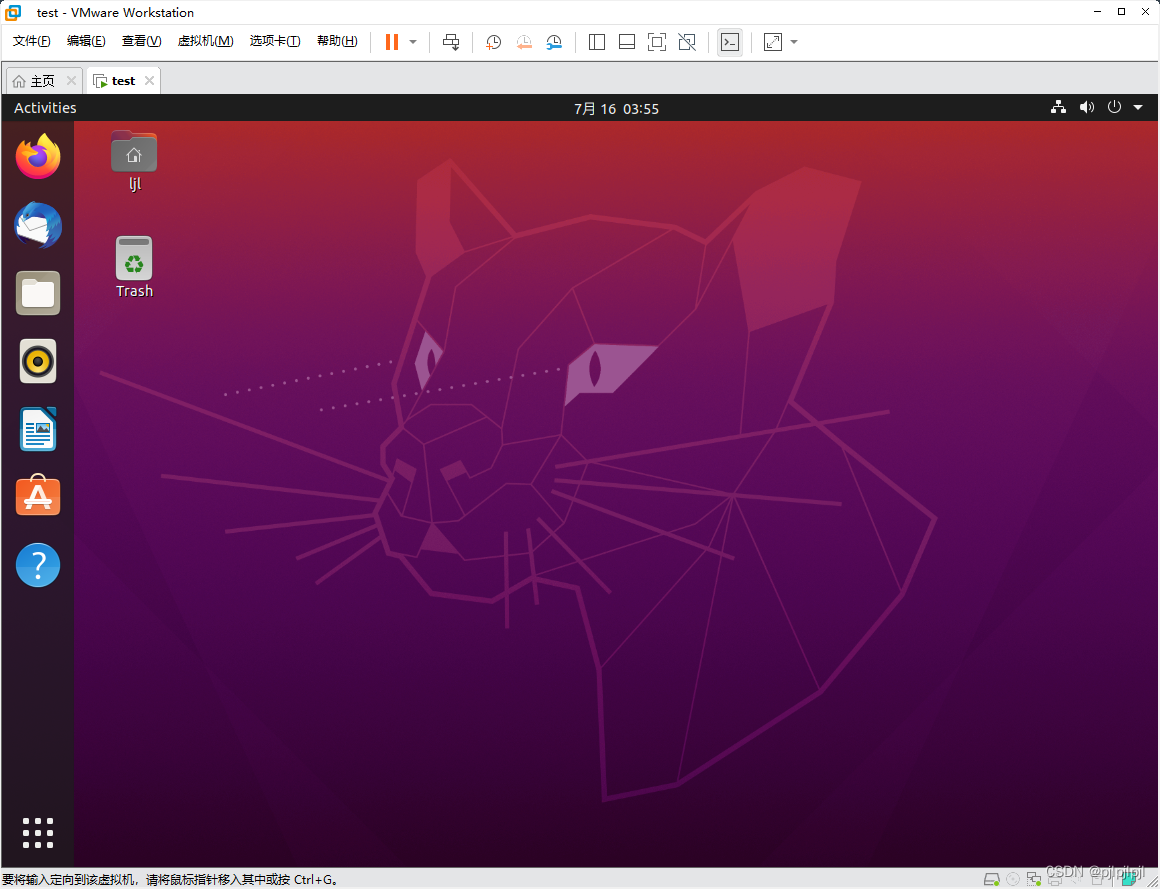Image resolution: width=1160 pixels, height=889 pixels.
Task: Open the snapshot manager
Action: pos(554,42)
